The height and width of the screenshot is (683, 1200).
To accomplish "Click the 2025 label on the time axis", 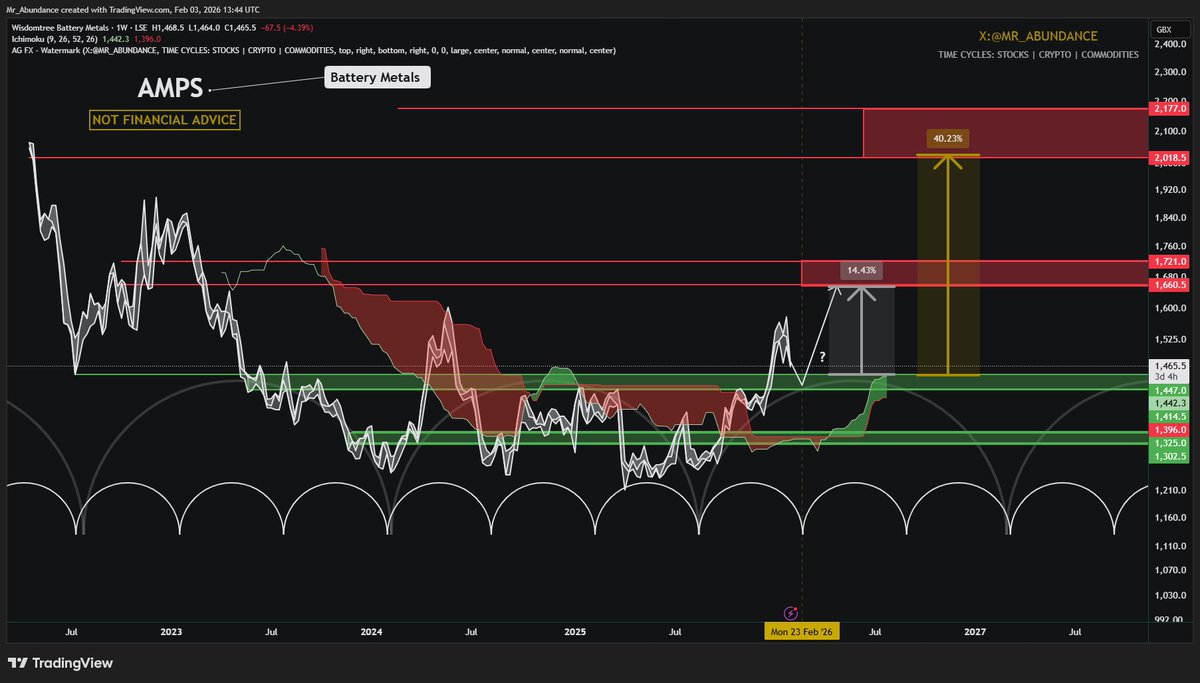I will 574,632.
